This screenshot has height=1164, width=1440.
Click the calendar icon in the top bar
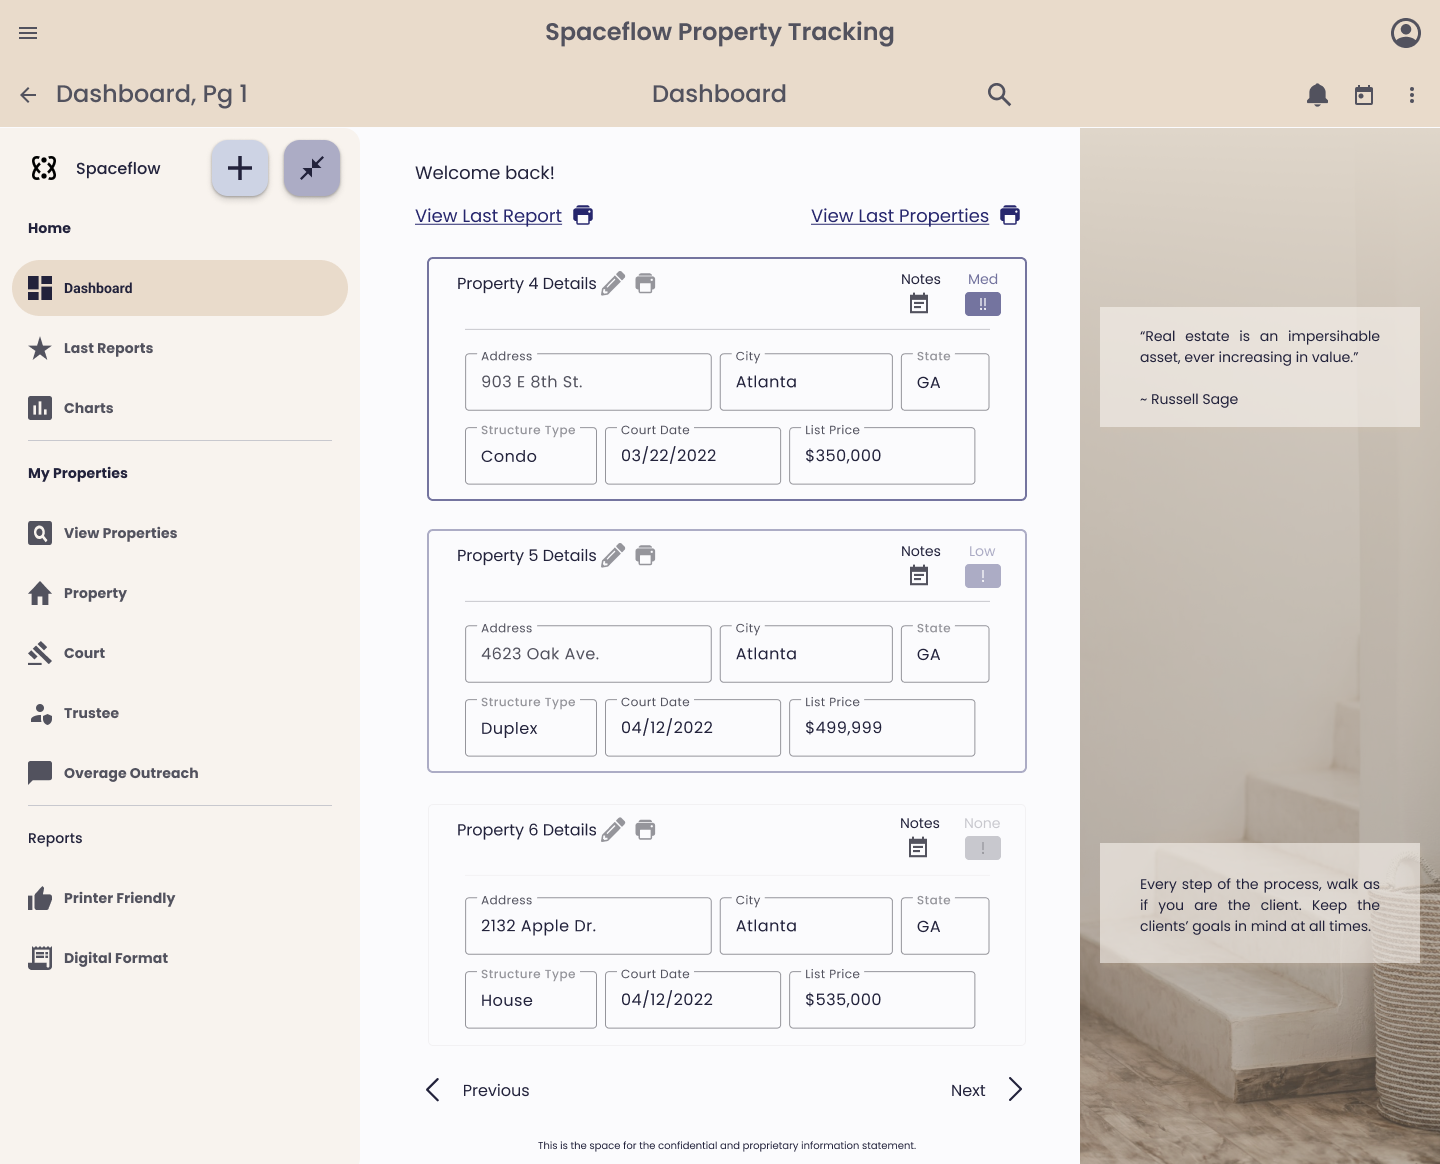click(1364, 94)
